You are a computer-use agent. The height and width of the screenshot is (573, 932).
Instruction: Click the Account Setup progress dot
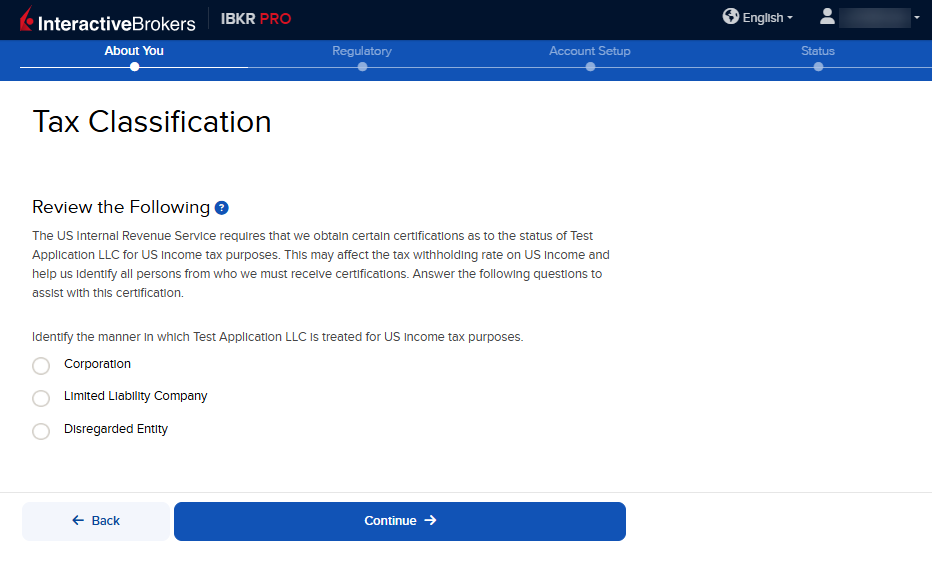point(590,67)
